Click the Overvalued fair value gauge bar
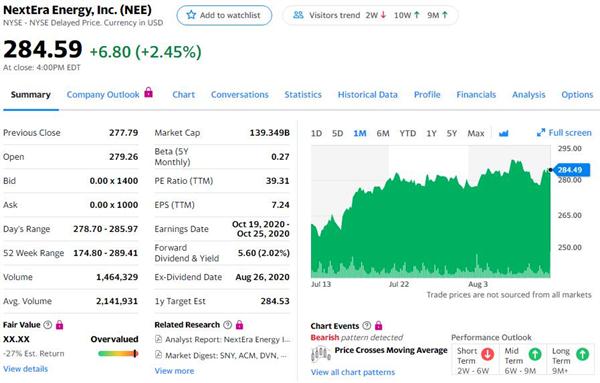This screenshot has height=383, width=600. click(x=118, y=354)
